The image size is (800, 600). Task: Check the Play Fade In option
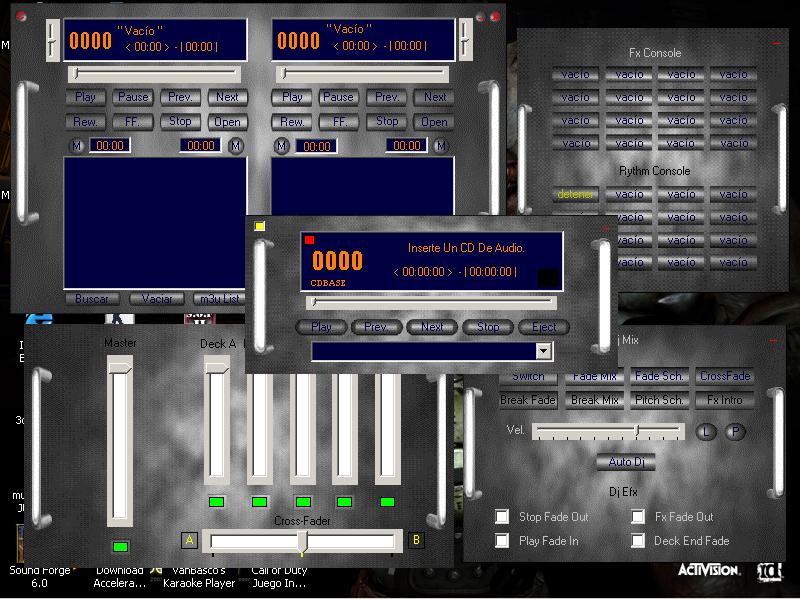point(502,541)
